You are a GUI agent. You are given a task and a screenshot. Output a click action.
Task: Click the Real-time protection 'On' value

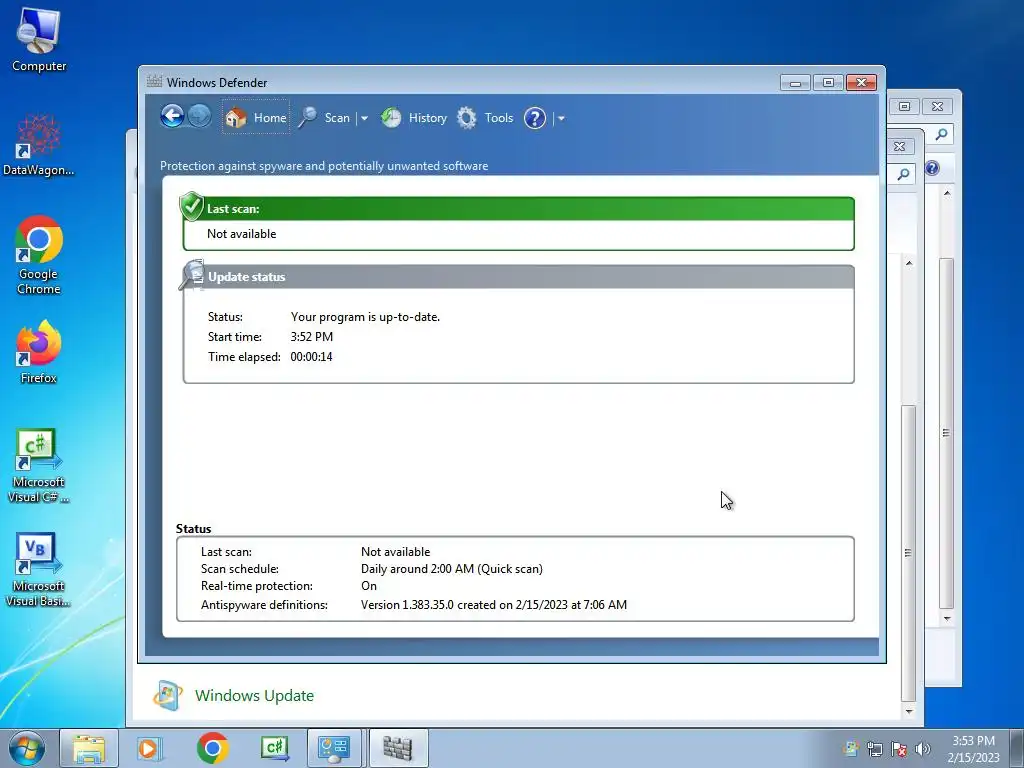coord(369,586)
